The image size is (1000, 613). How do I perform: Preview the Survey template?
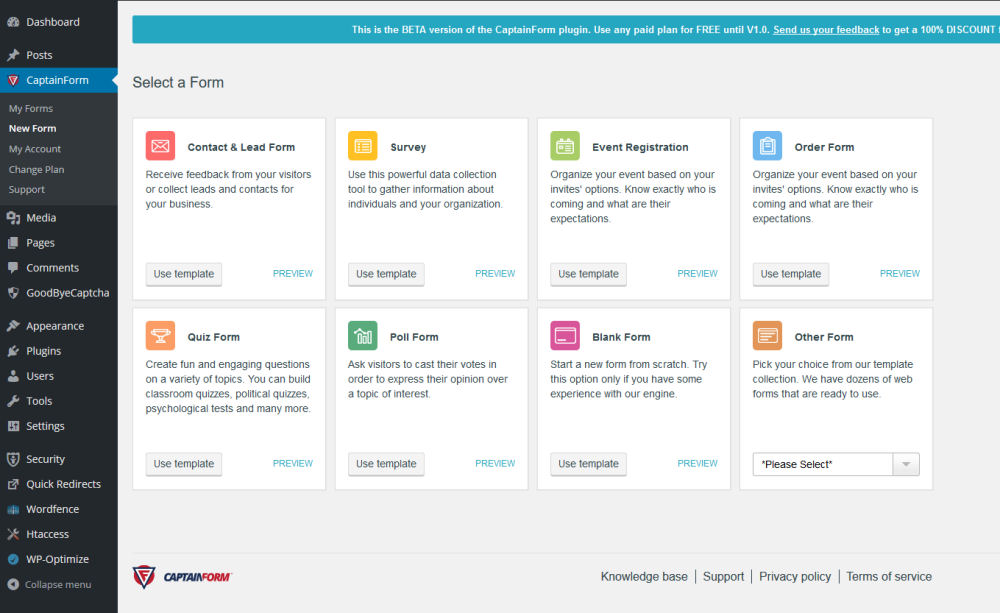[495, 274]
